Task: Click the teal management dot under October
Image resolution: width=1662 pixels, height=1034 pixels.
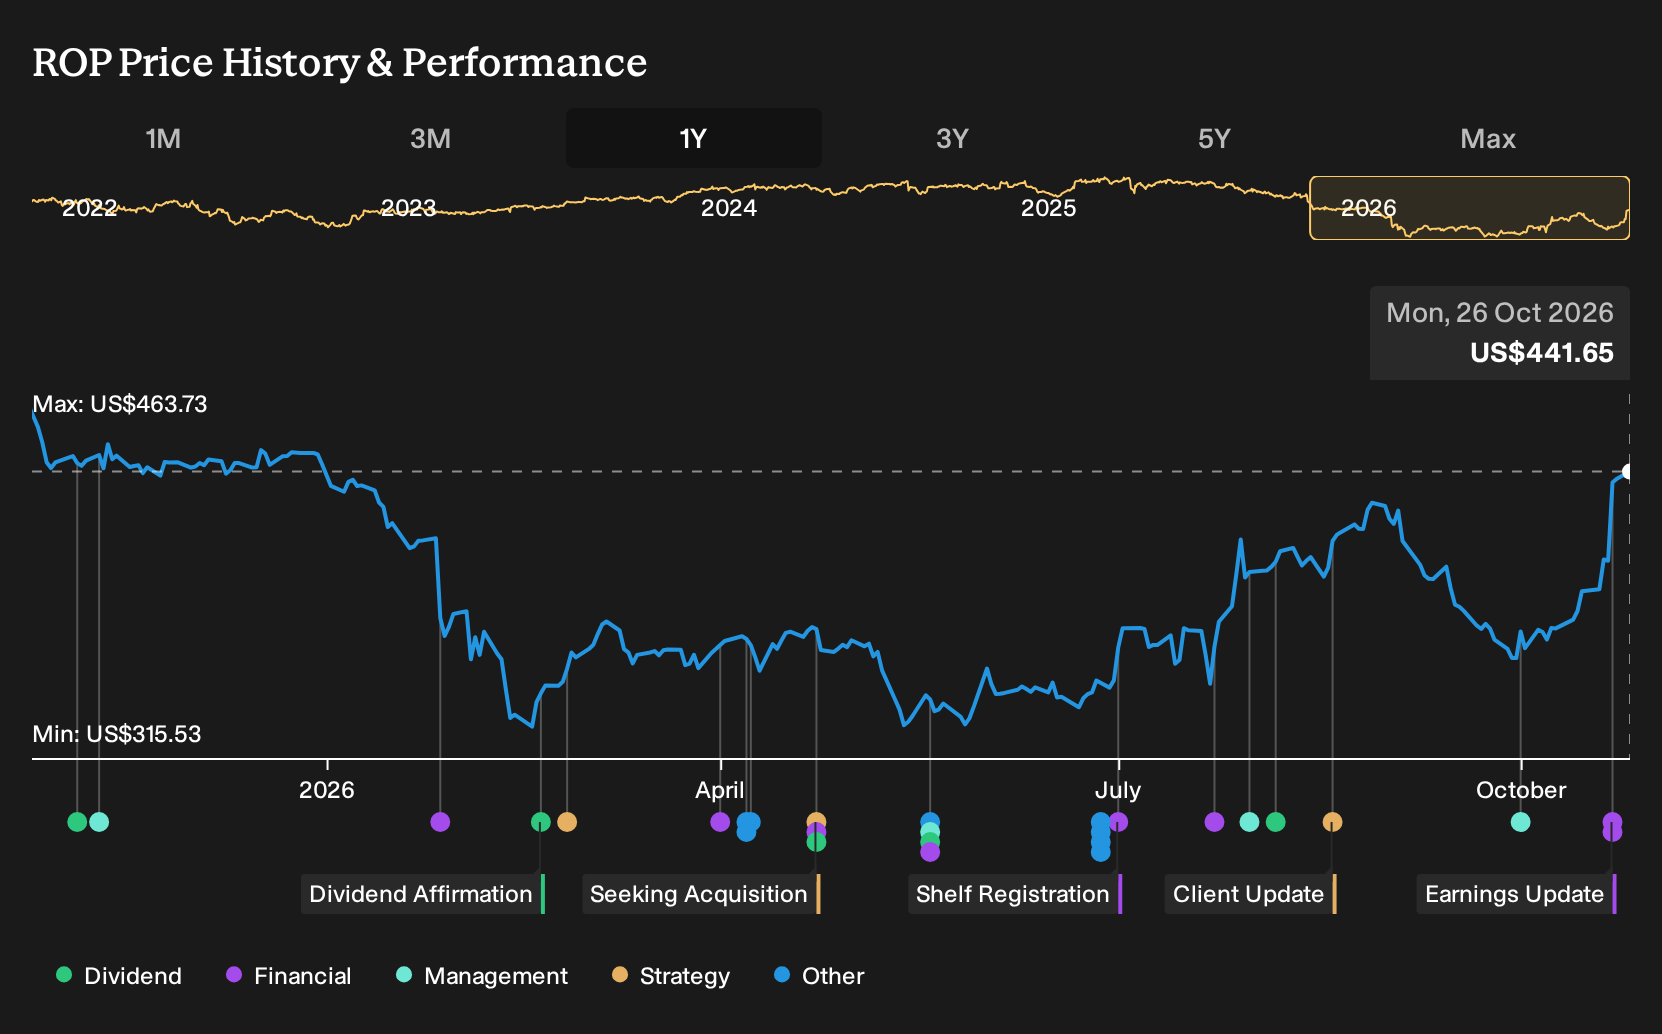Action: tap(1520, 822)
